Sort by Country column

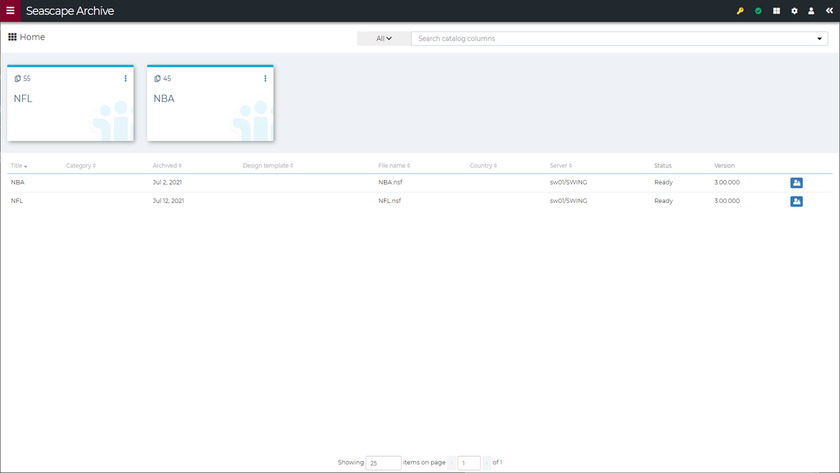click(x=483, y=166)
